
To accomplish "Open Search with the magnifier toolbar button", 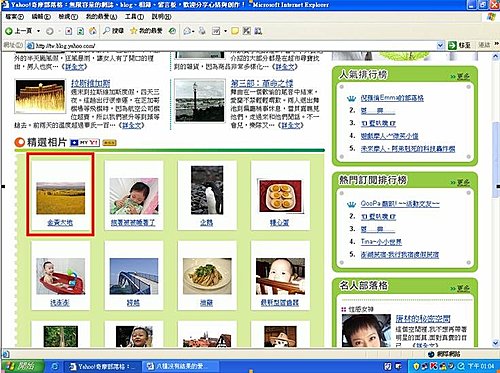I will click(113, 31).
